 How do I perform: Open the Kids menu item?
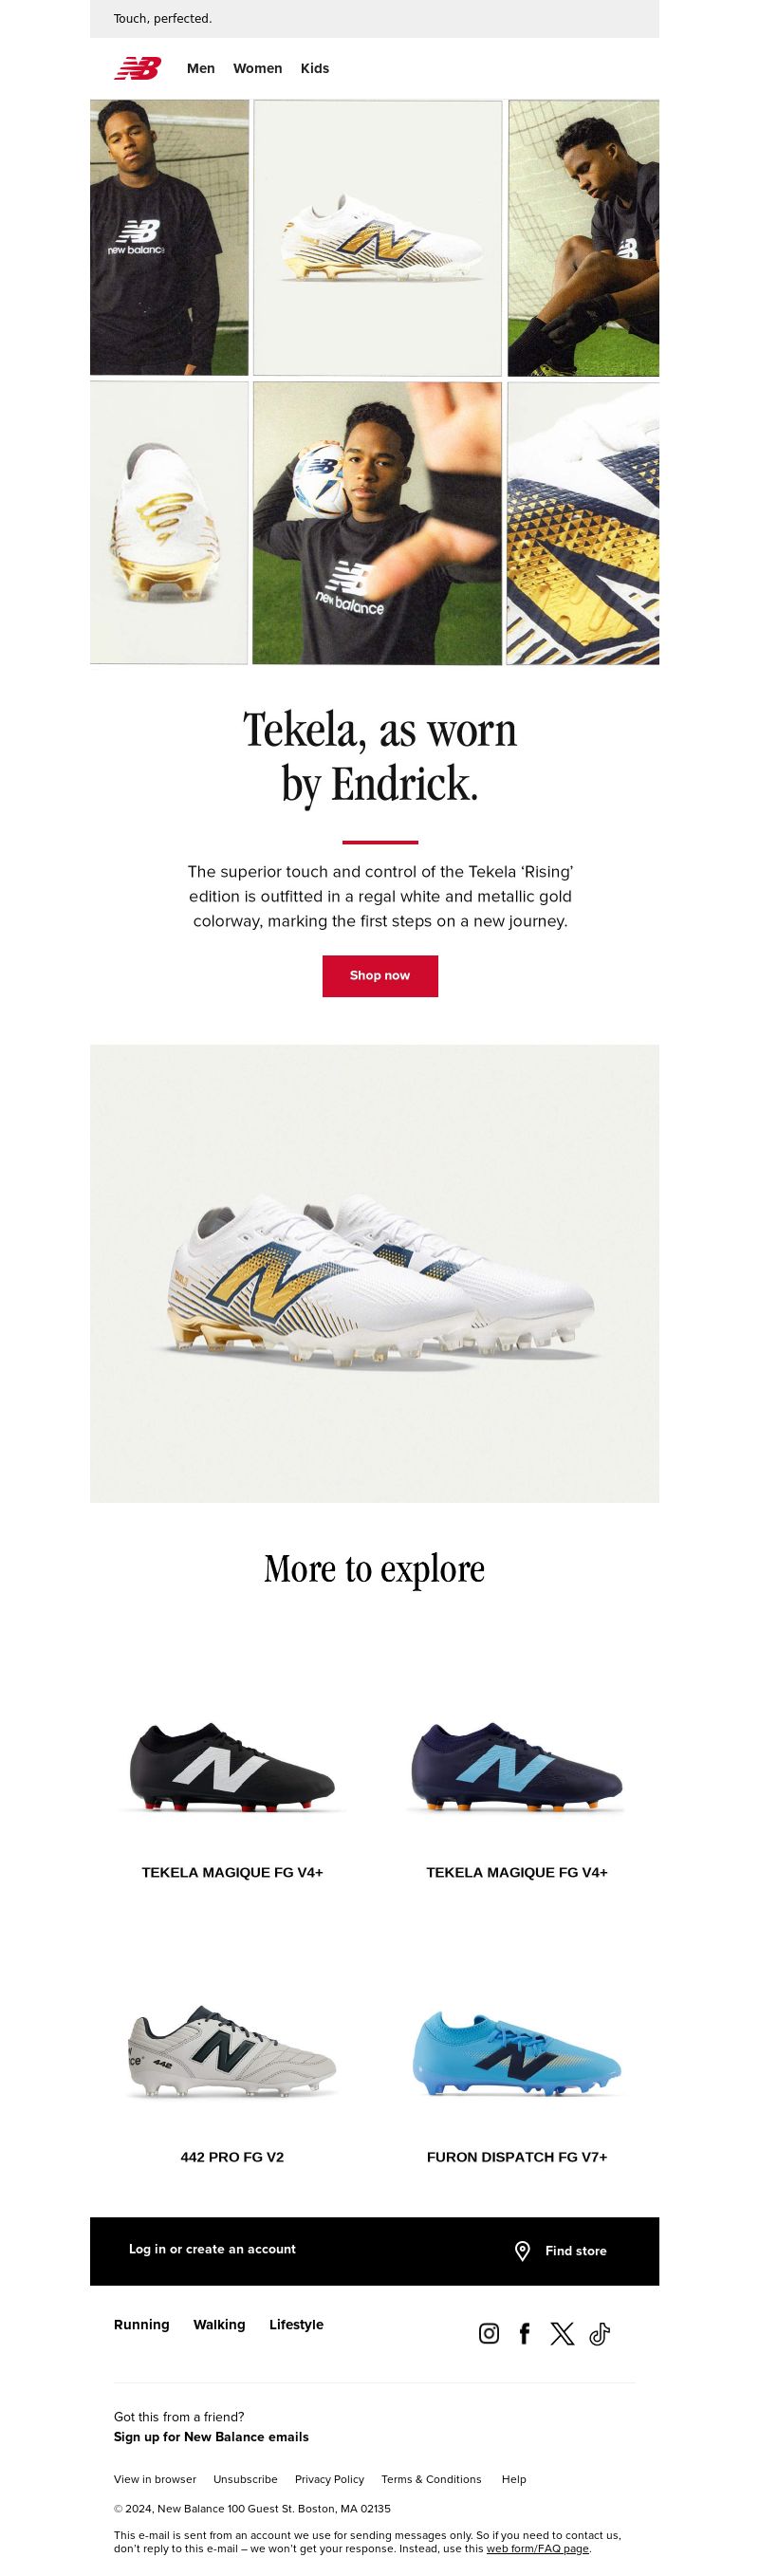pyautogui.click(x=315, y=68)
